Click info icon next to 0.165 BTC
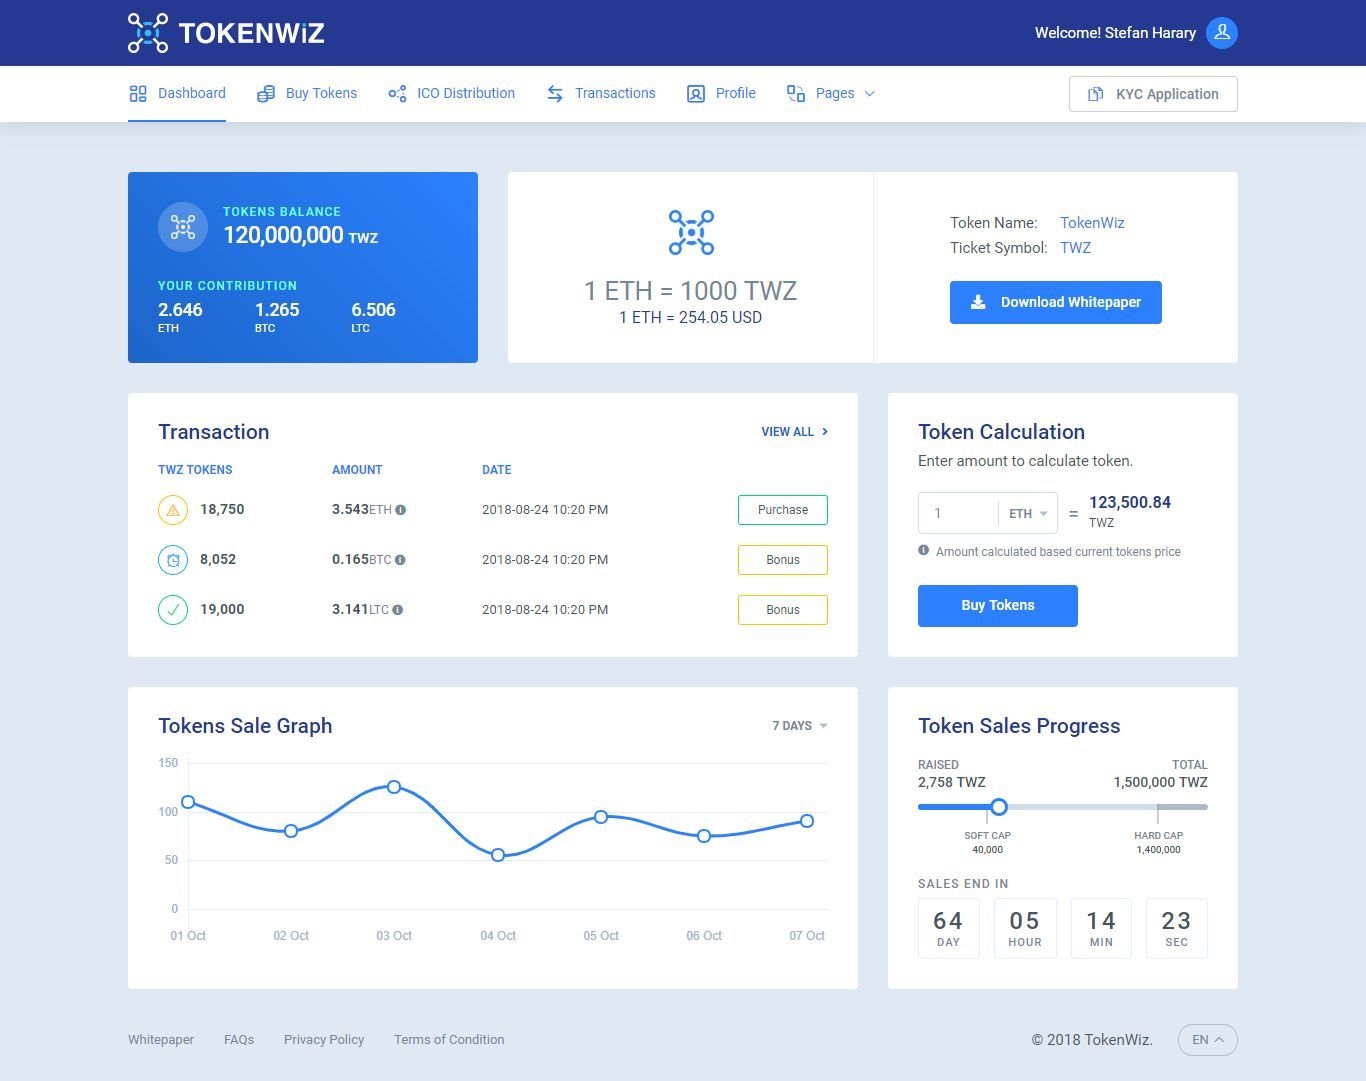 [x=400, y=560]
